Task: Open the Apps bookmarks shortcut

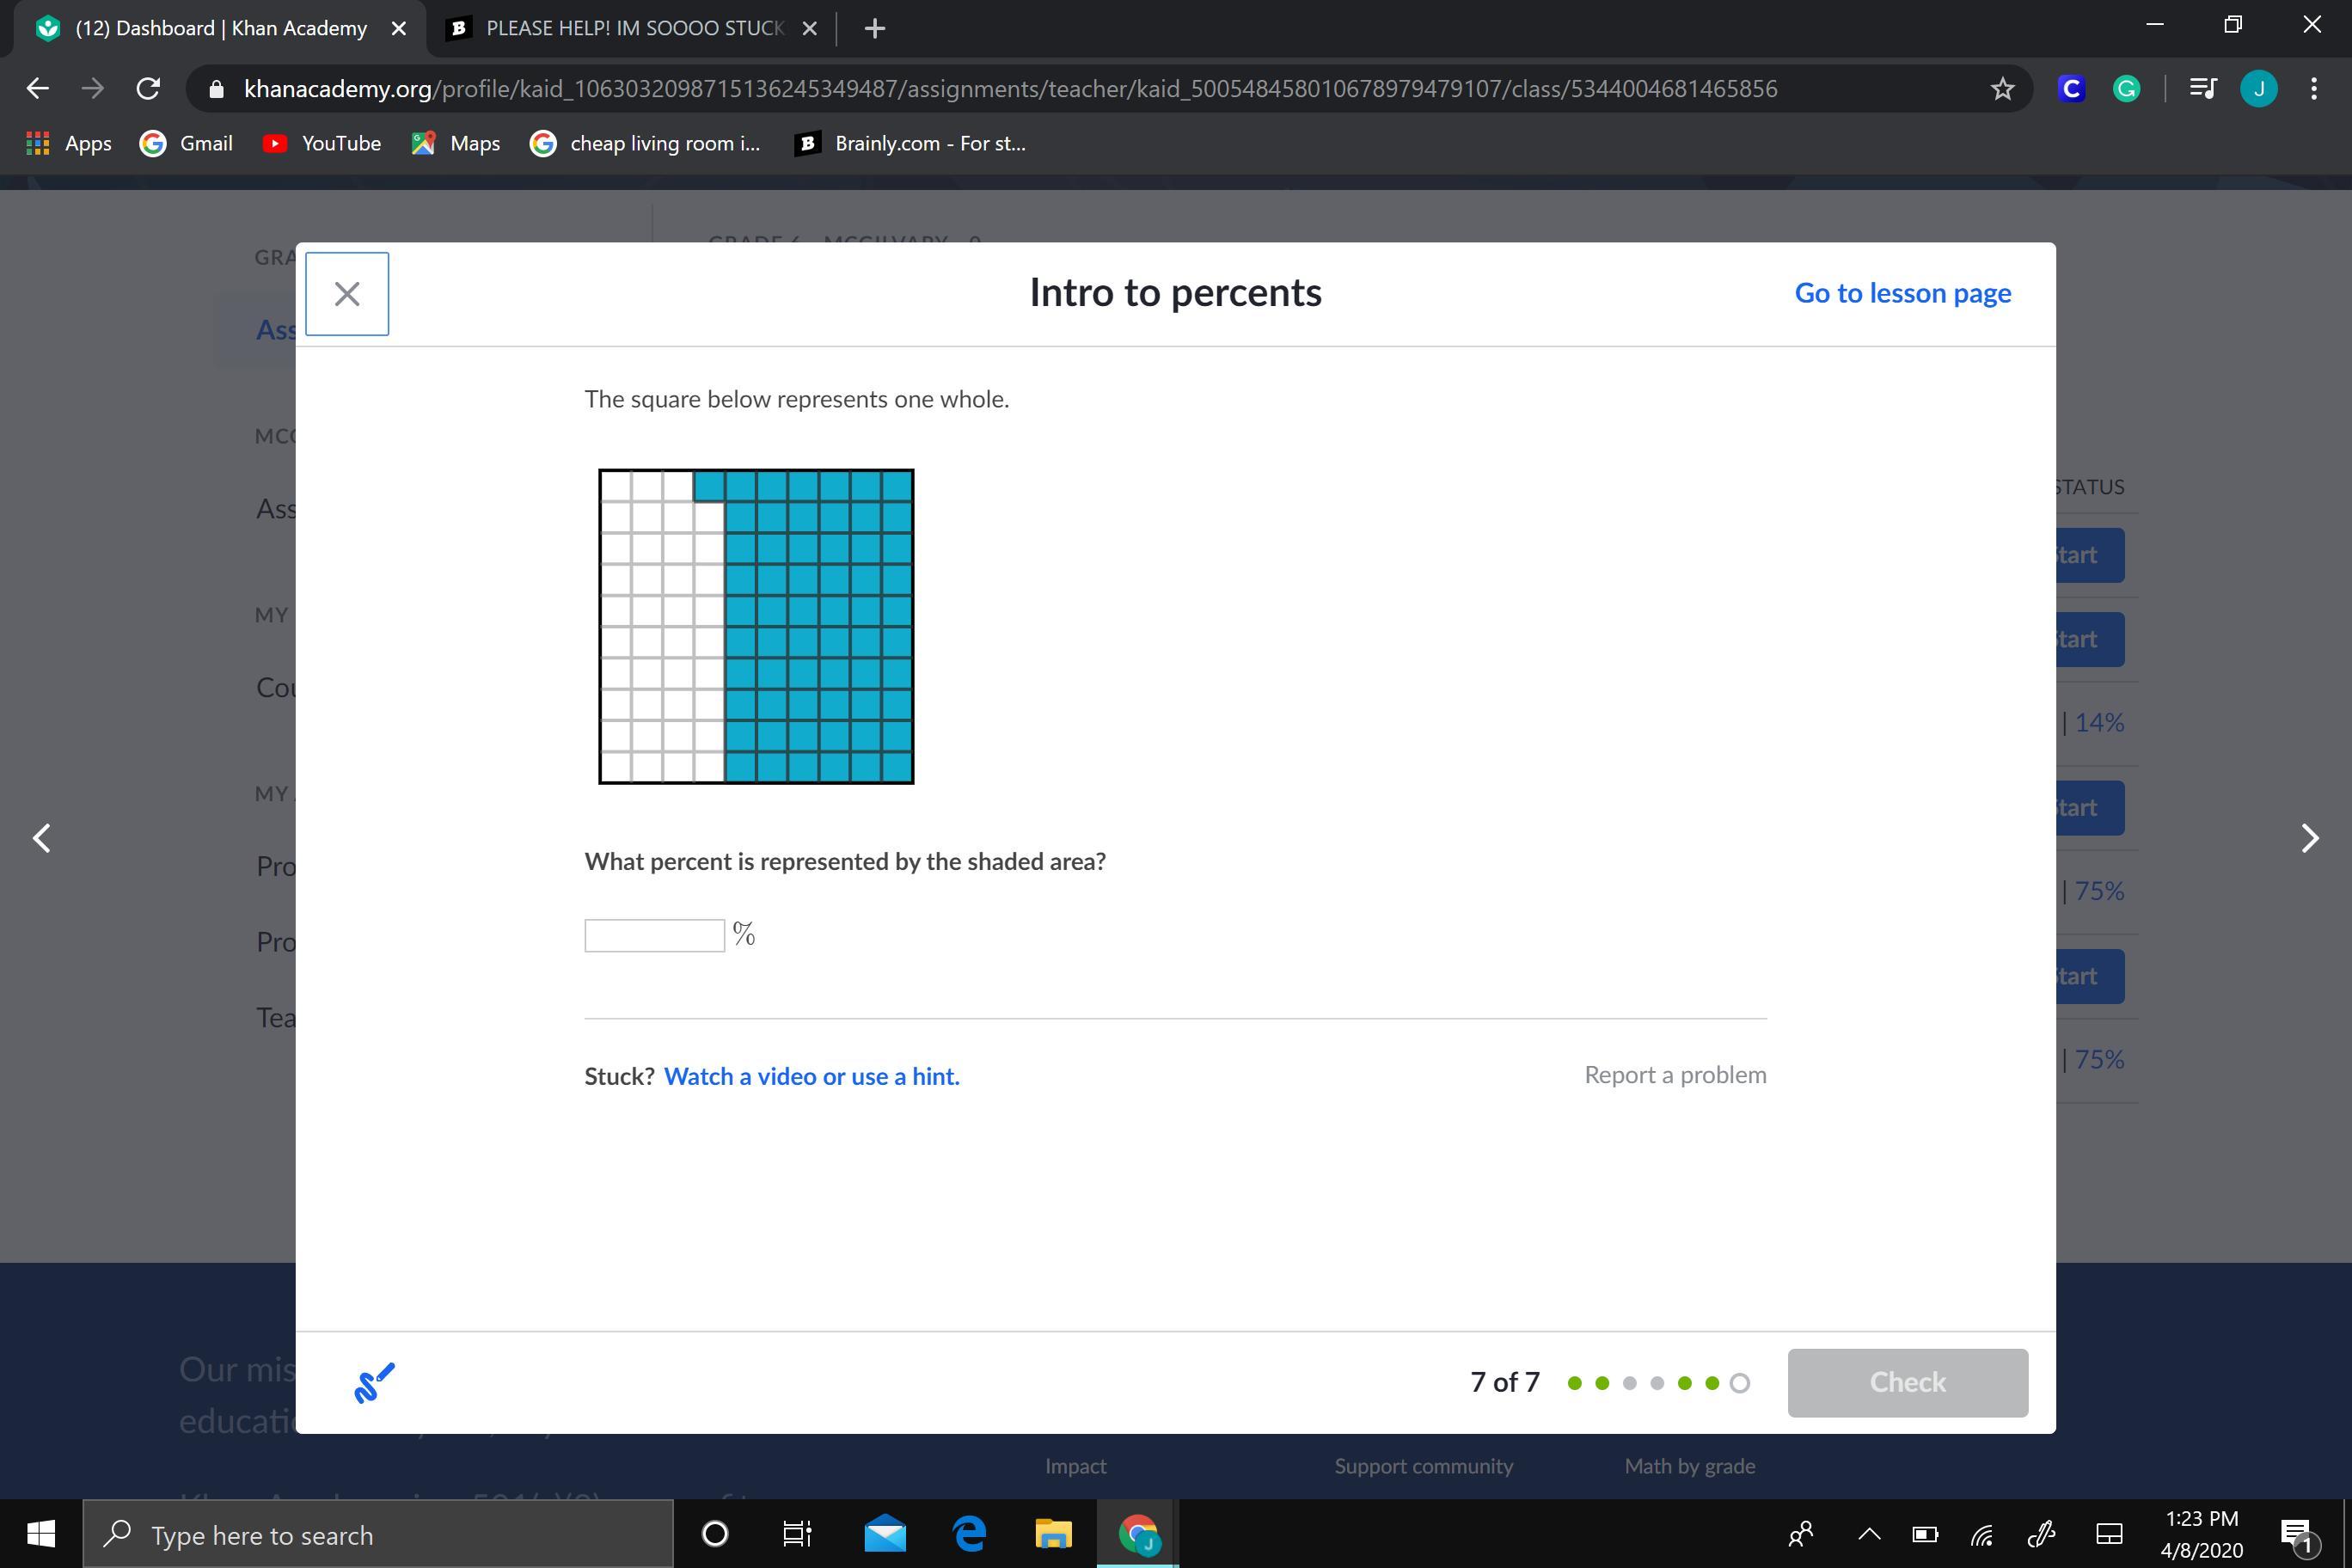Action: point(68,143)
